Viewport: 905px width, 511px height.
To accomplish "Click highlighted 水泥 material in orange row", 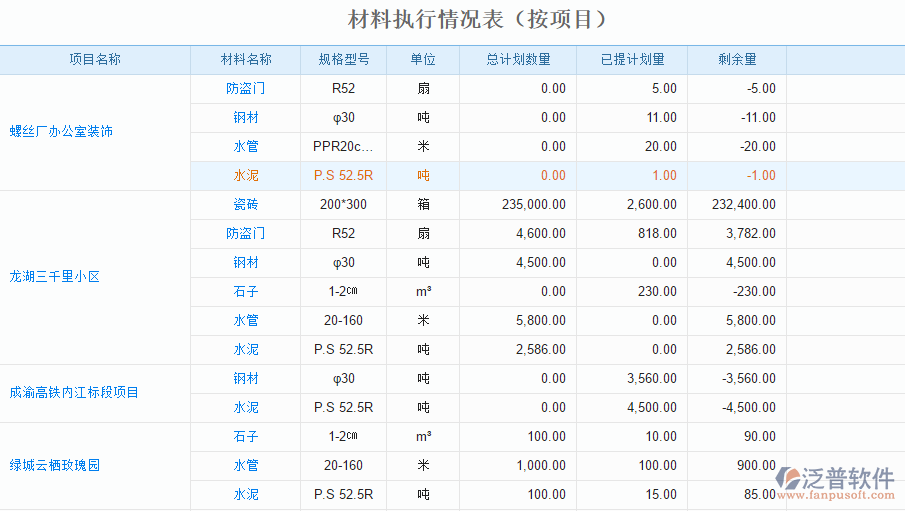I will click(x=245, y=176).
